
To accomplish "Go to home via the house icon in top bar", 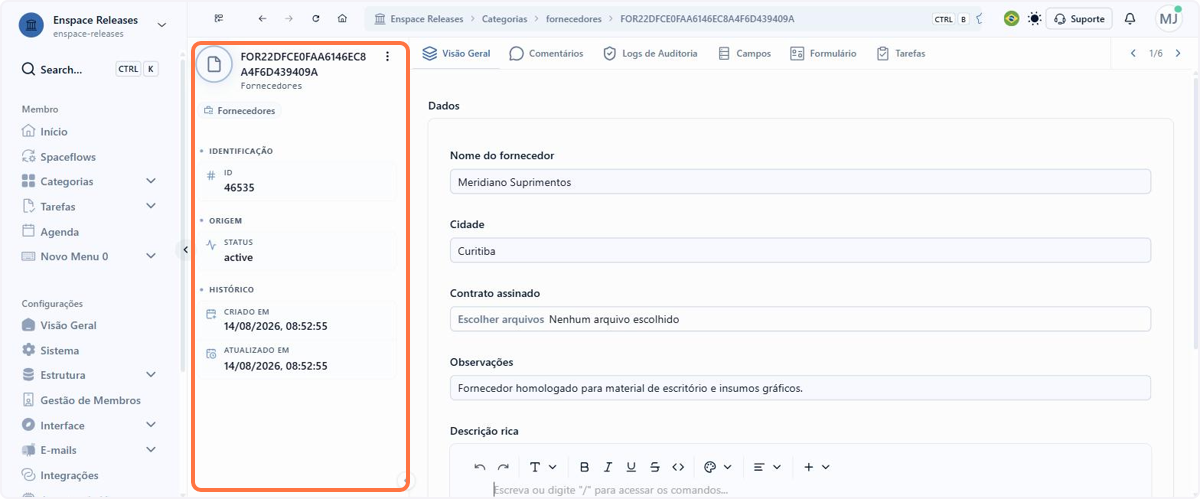I will point(343,19).
